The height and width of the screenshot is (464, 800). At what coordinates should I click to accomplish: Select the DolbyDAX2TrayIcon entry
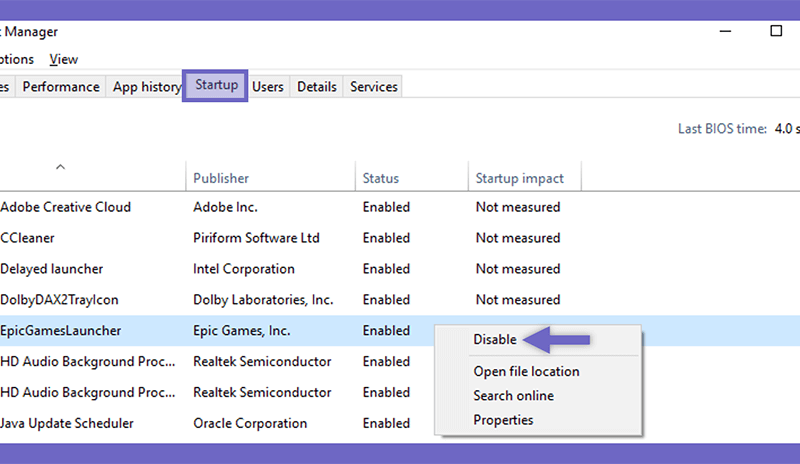(x=400, y=300)
